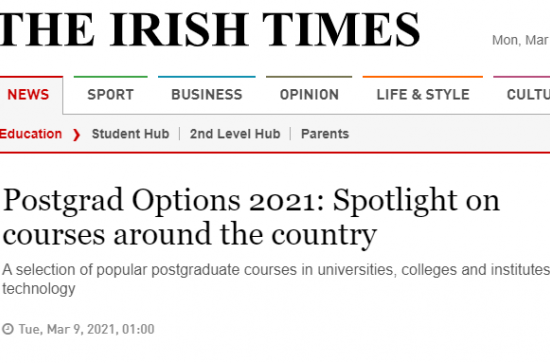Click the clock icon beside the publish date

coord(8,329)
